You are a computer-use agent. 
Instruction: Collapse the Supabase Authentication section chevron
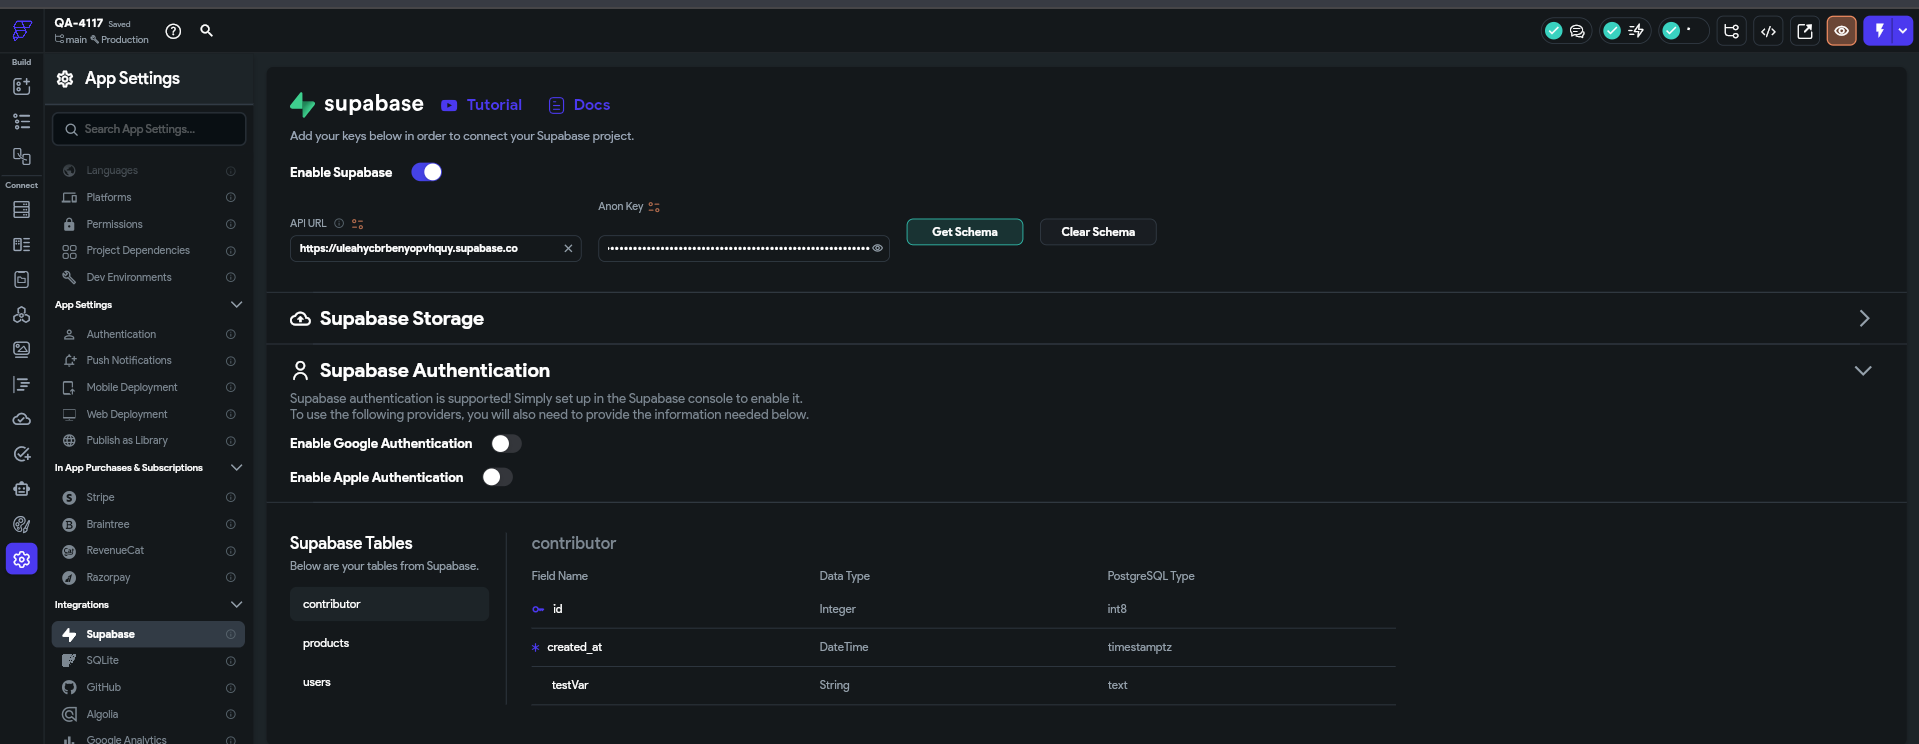point(1863,371)
